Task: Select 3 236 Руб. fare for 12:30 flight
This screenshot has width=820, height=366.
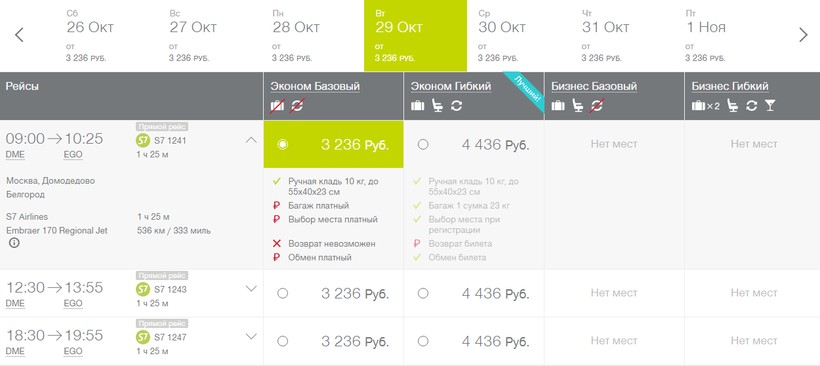Action: click(282, 293)
